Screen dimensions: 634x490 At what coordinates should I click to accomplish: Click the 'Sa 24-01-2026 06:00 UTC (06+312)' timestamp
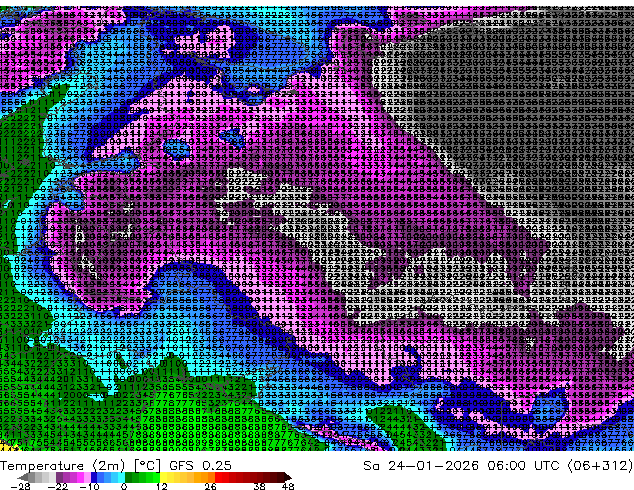pyautogui.click(x=498, y=466)
